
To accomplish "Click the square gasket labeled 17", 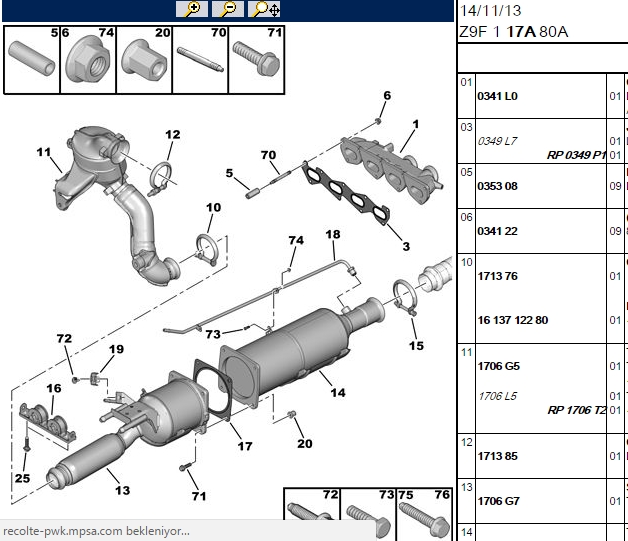I will pos(212,390).
